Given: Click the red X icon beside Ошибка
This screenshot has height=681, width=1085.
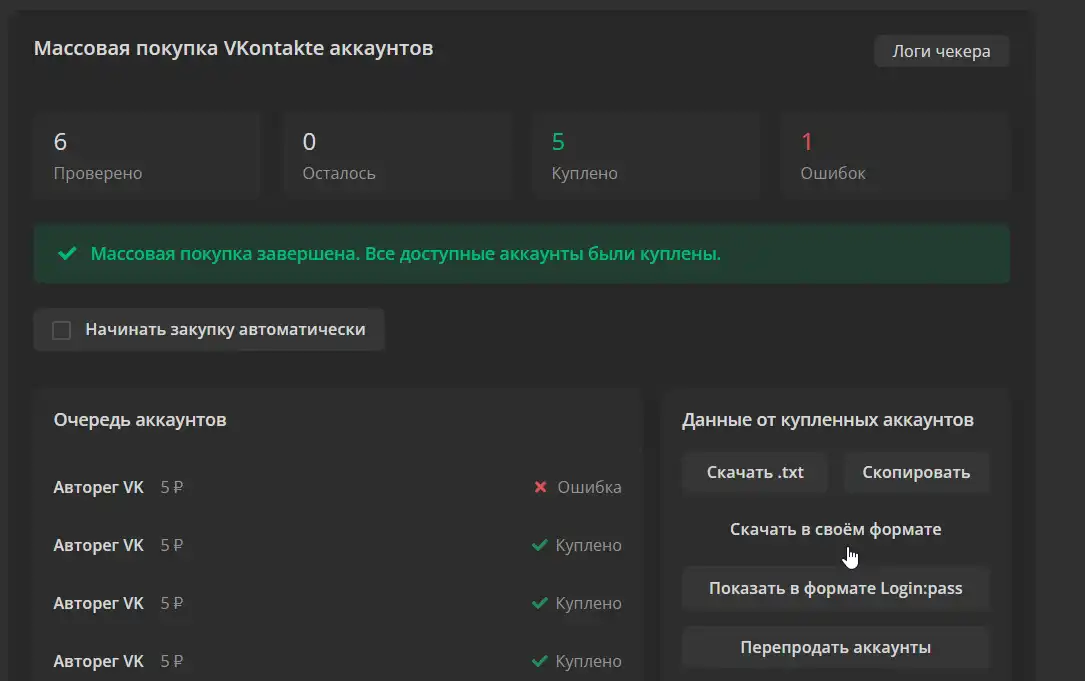Looking at the screenshot, I should tap(540, 488).
